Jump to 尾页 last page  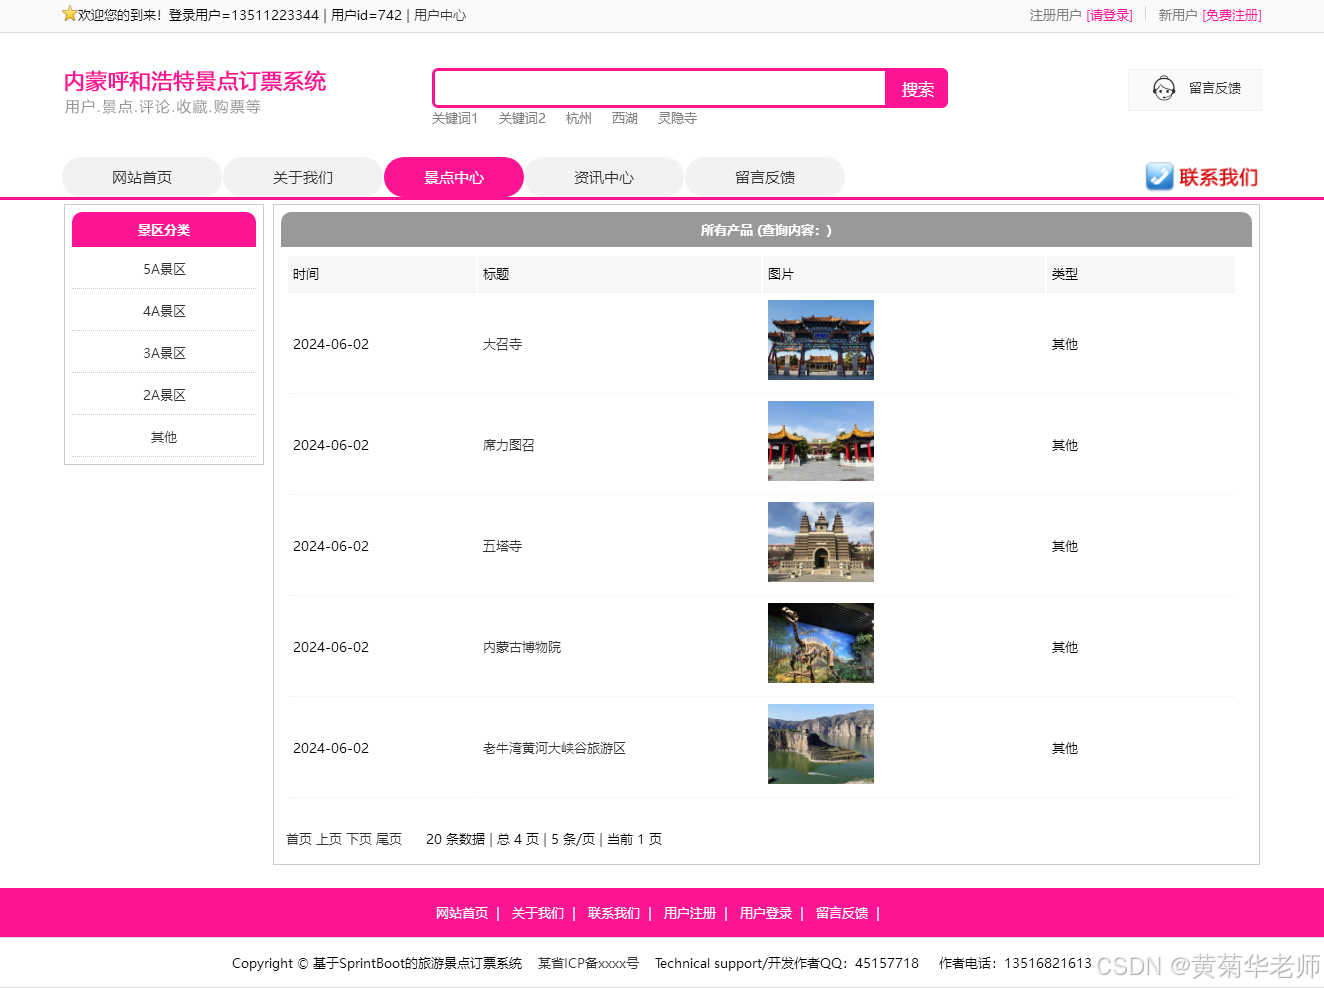(x=389, y=839)
